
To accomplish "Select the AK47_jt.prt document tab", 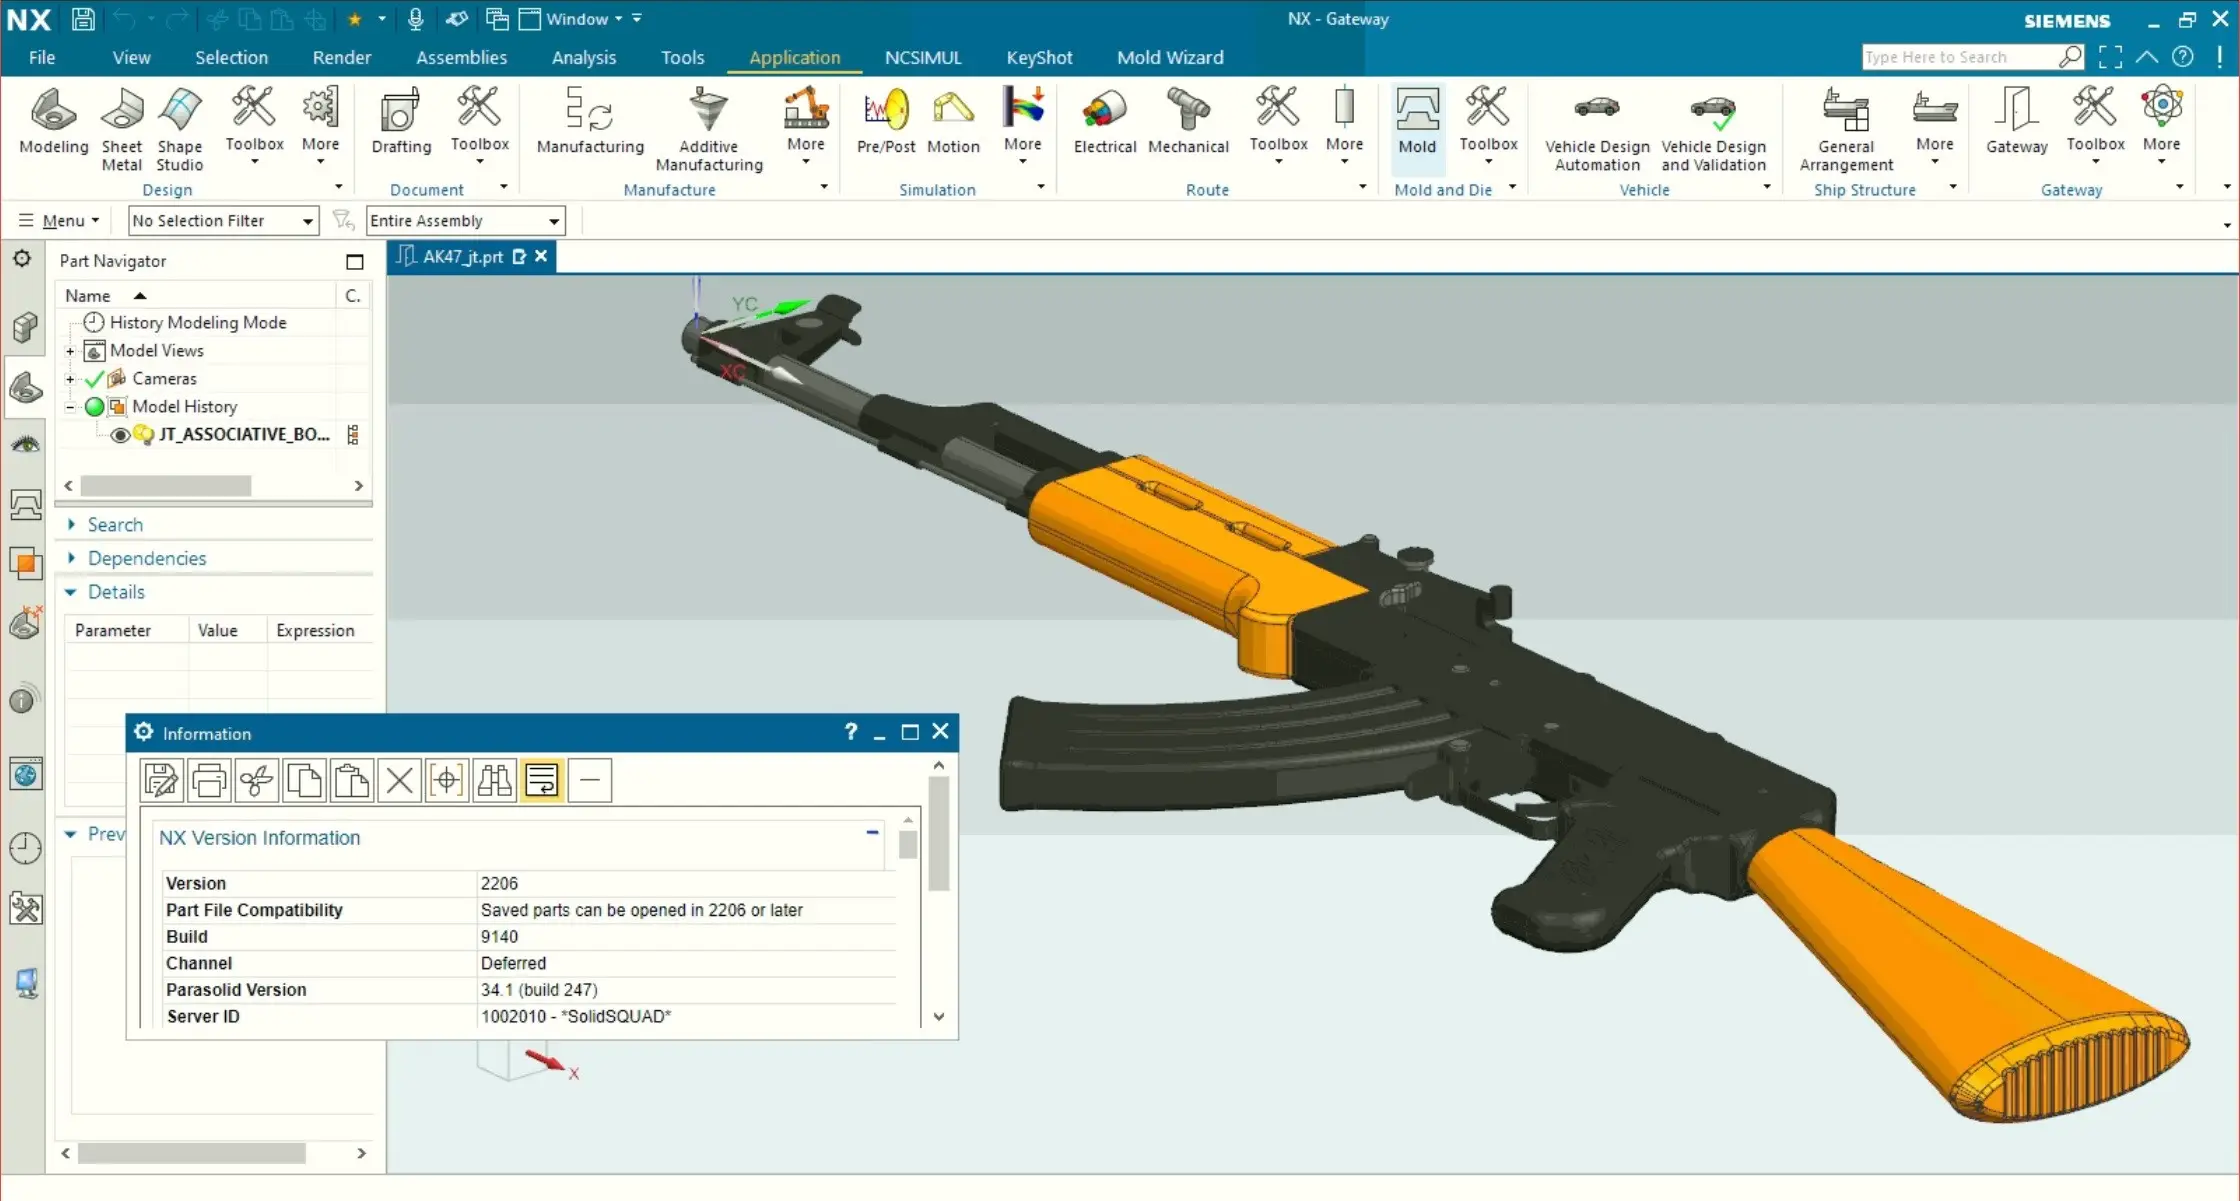I will click(462, 257).
